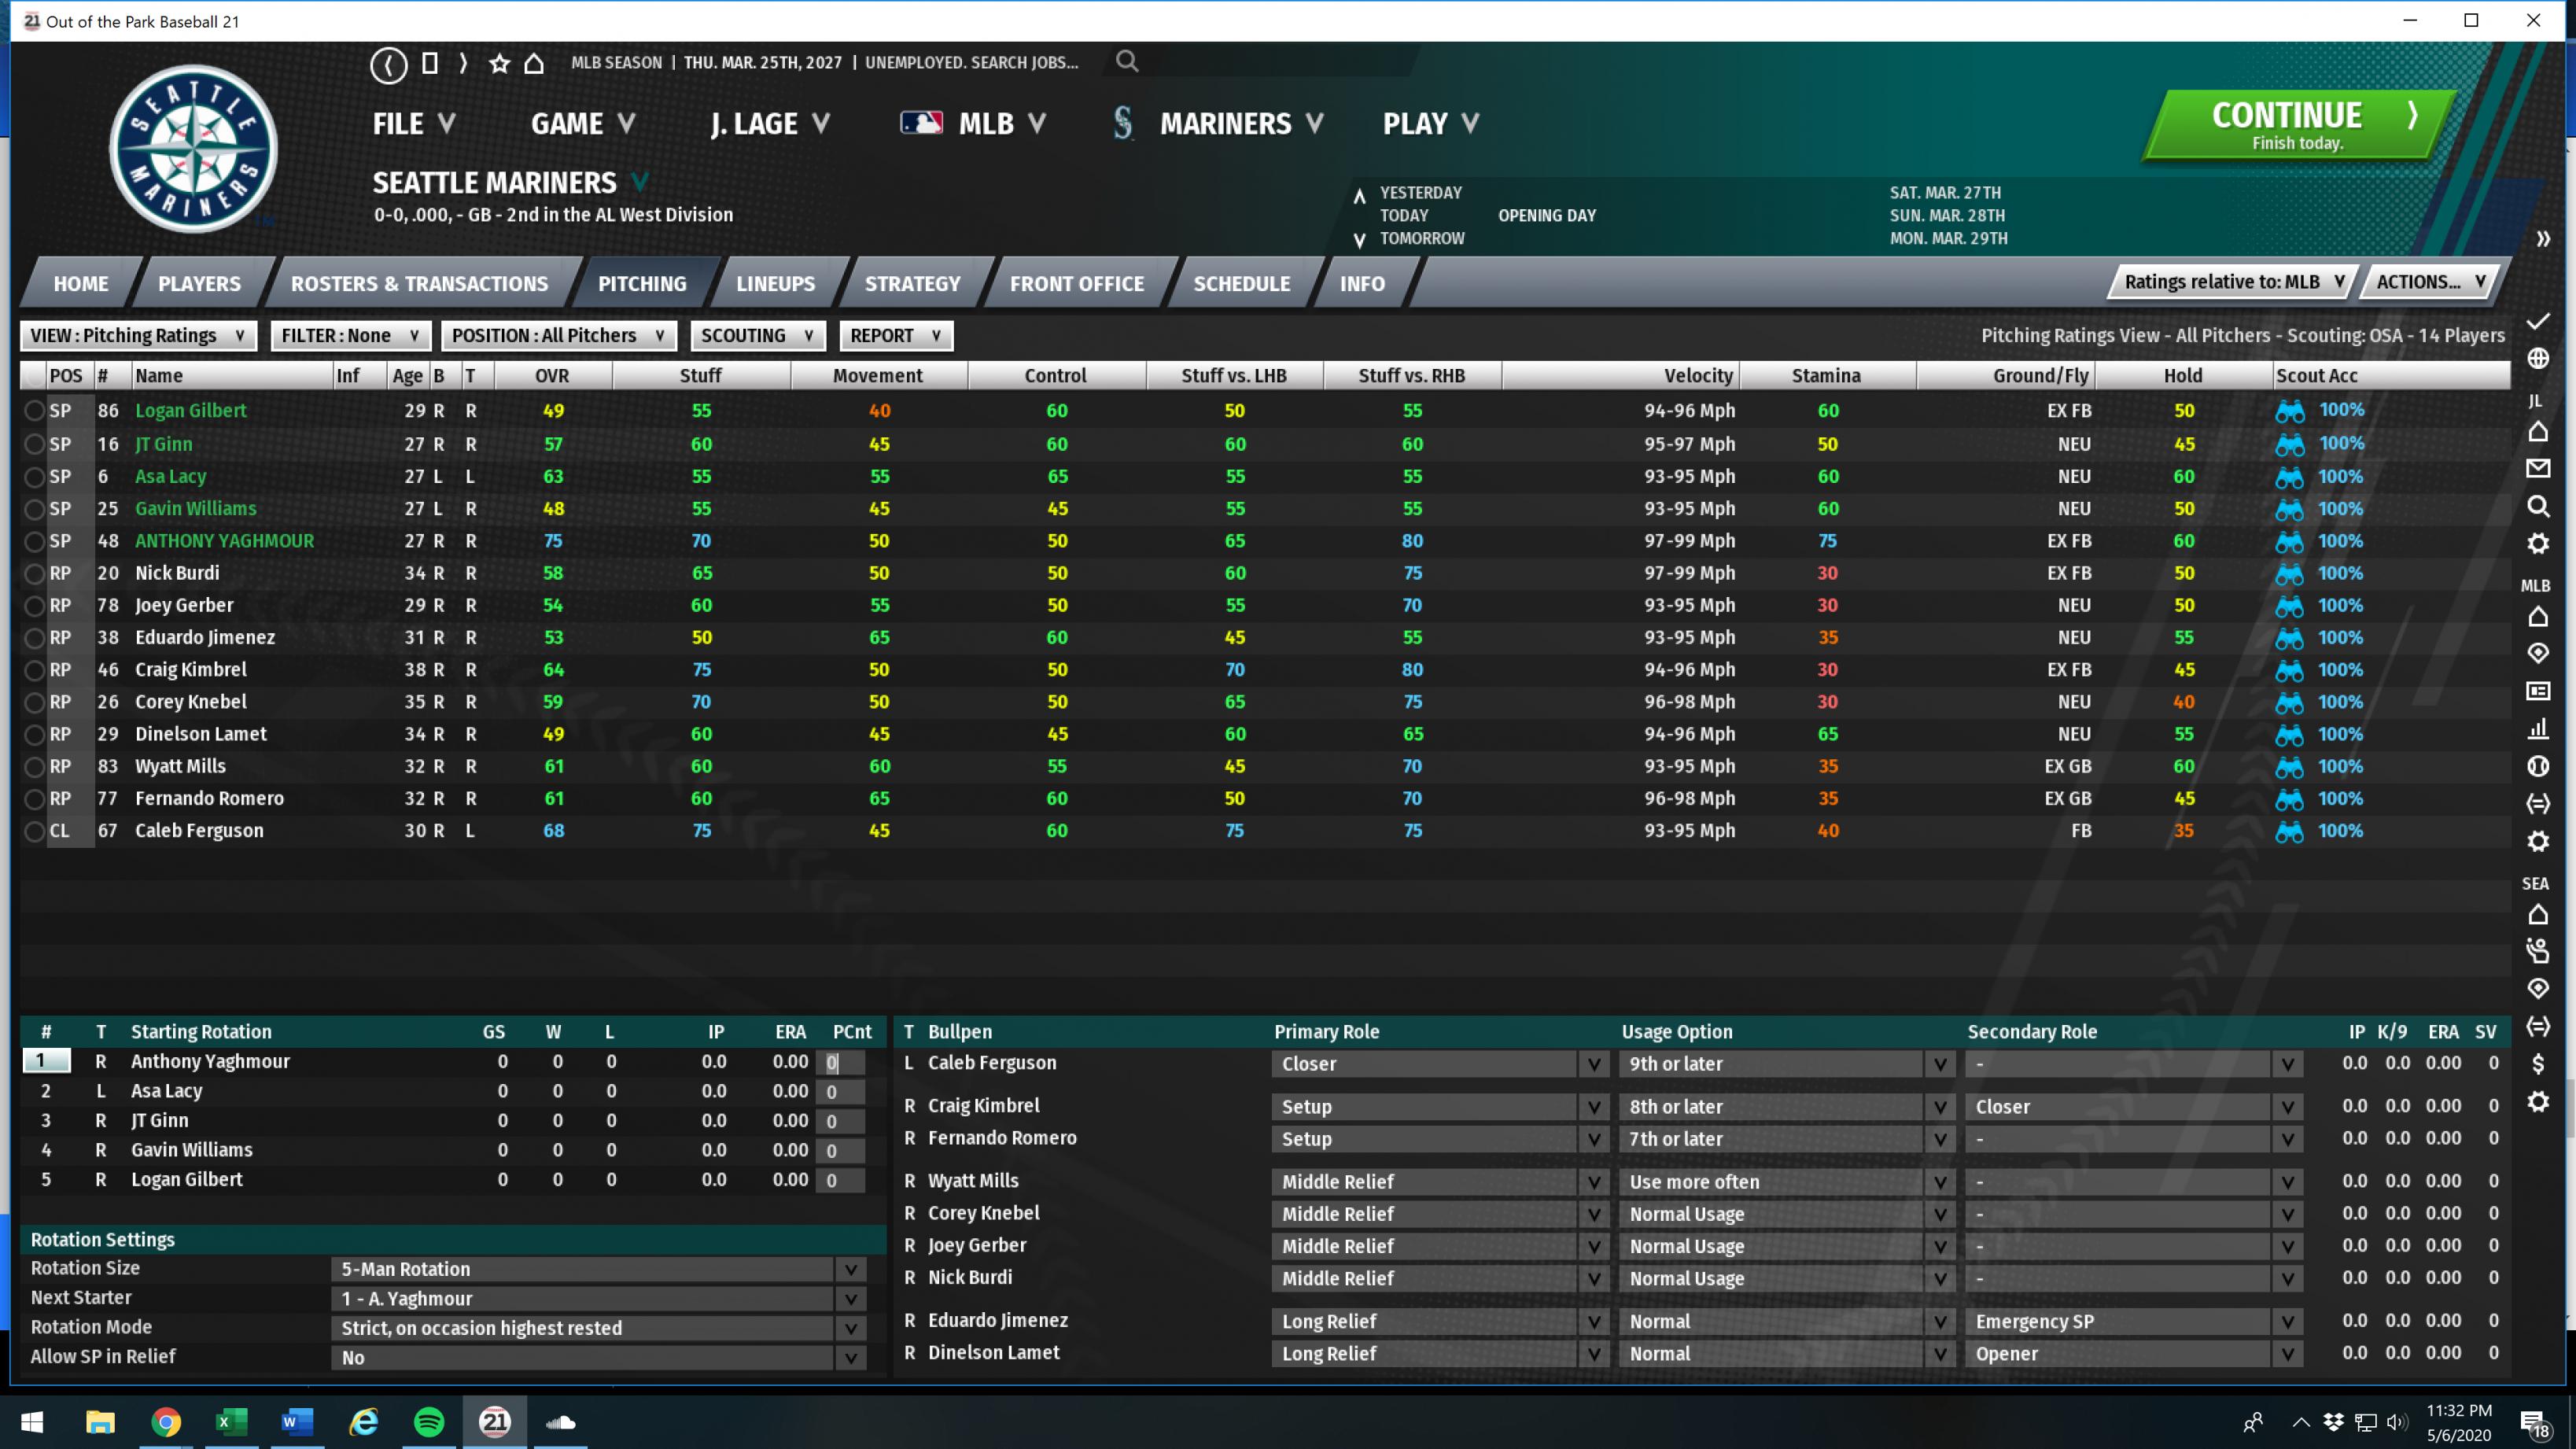Screen dimensions: 2576x1449
Task: Select the radio circle for Asa Lacy
Action: pyautogui.click(x=35, y=477)
